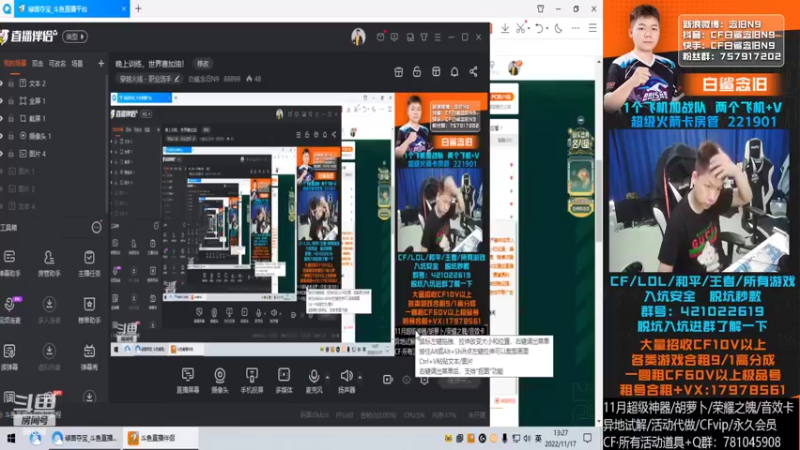Viewport: 800px width, 450px height.
Task: Open the 主播任务 tool
Action: [x=89, y=263]
